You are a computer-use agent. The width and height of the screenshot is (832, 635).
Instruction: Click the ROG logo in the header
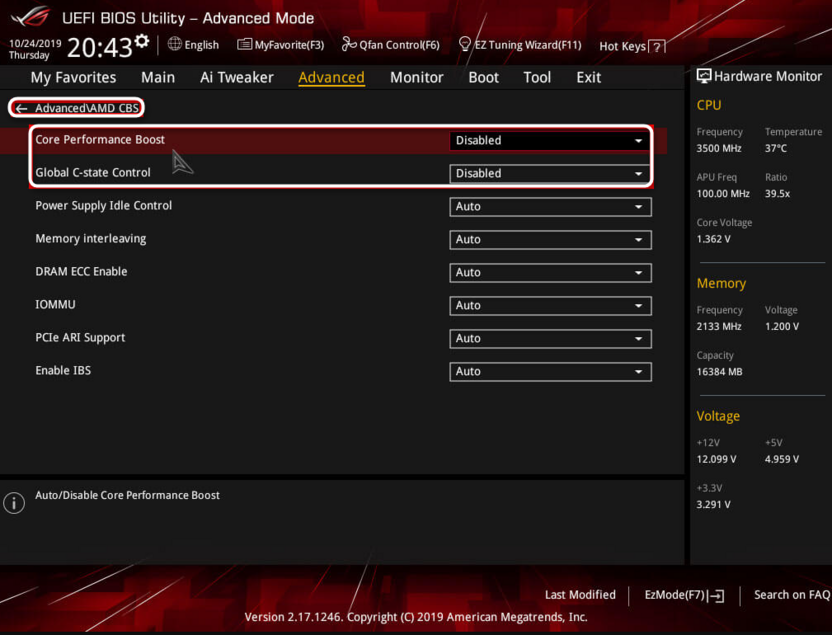point(31,17)
